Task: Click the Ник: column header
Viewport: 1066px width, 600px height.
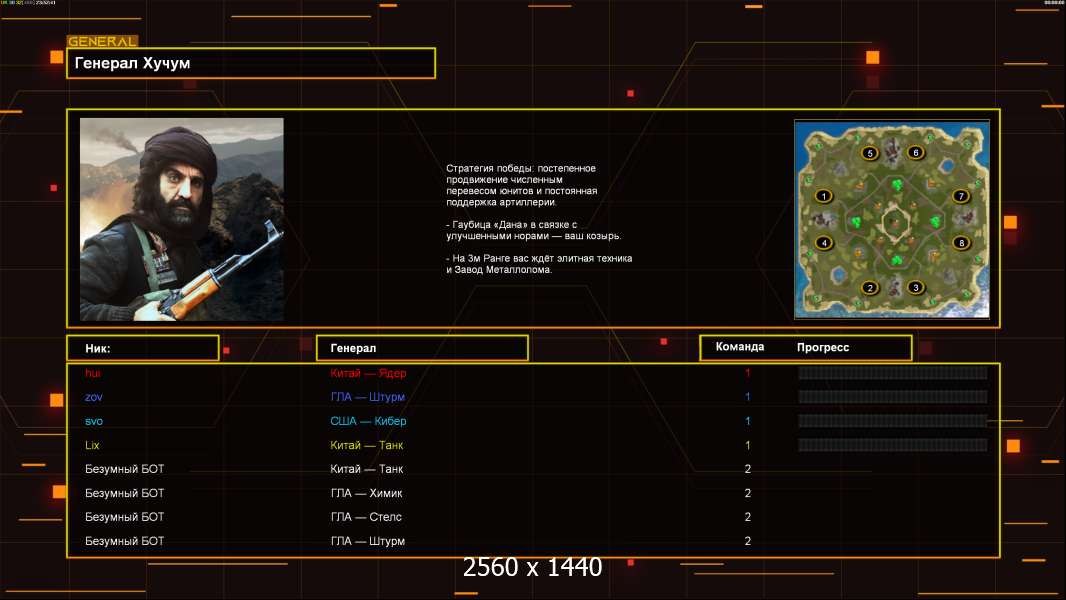Action: [x=142, y=348]
